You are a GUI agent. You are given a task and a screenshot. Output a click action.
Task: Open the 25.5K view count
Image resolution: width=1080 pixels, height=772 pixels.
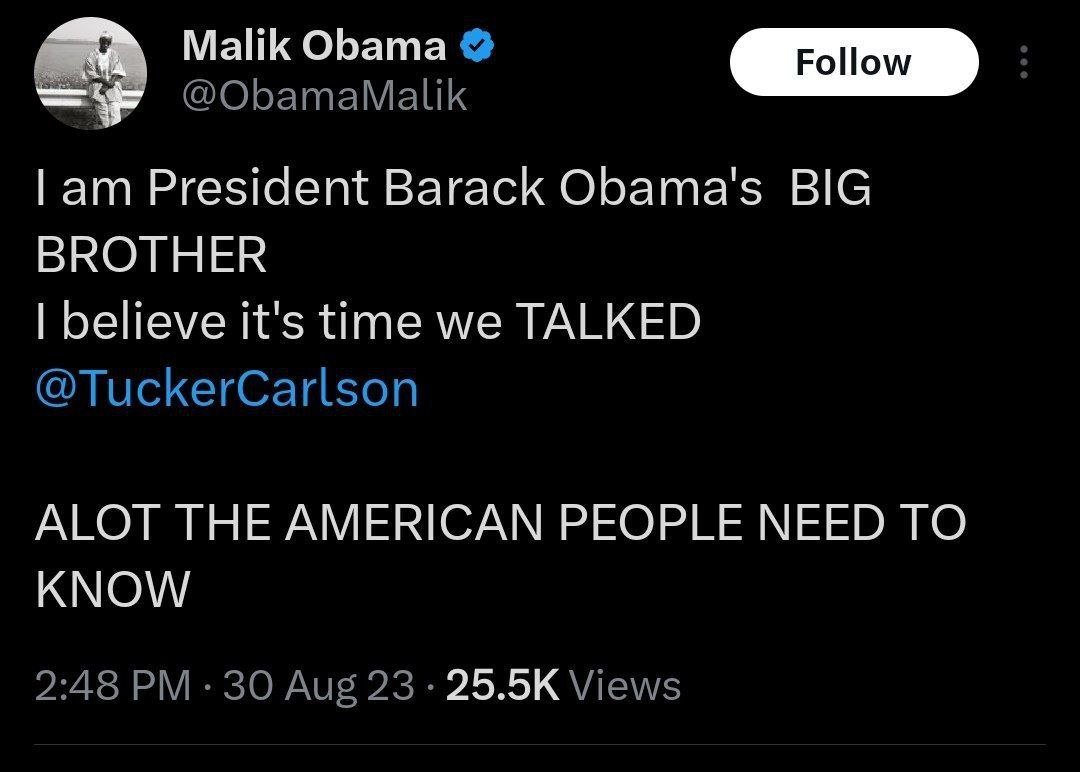coord(503,685)
